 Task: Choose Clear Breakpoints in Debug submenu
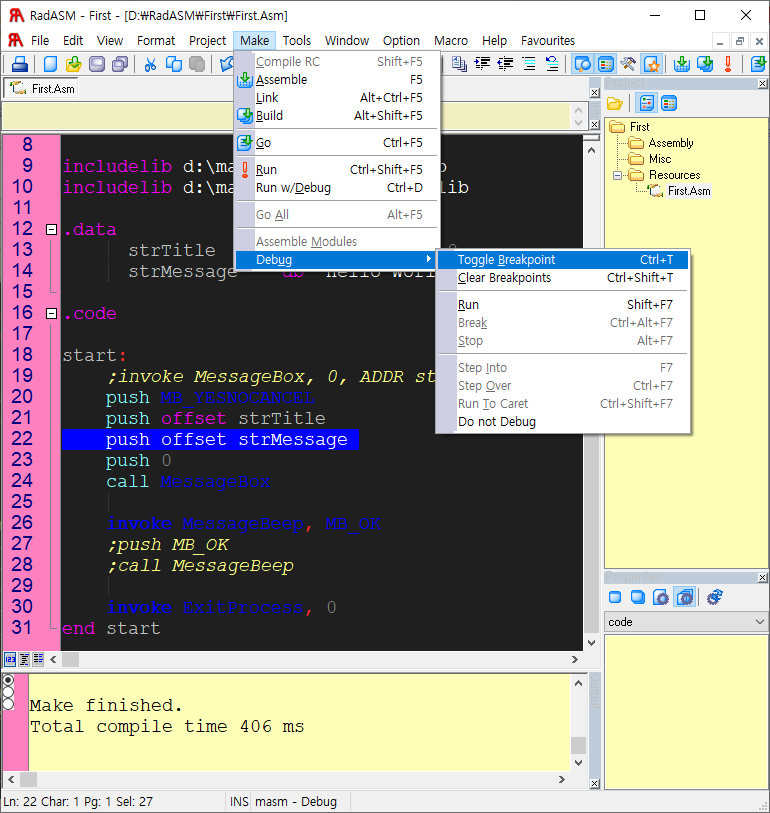pos(563,278)
